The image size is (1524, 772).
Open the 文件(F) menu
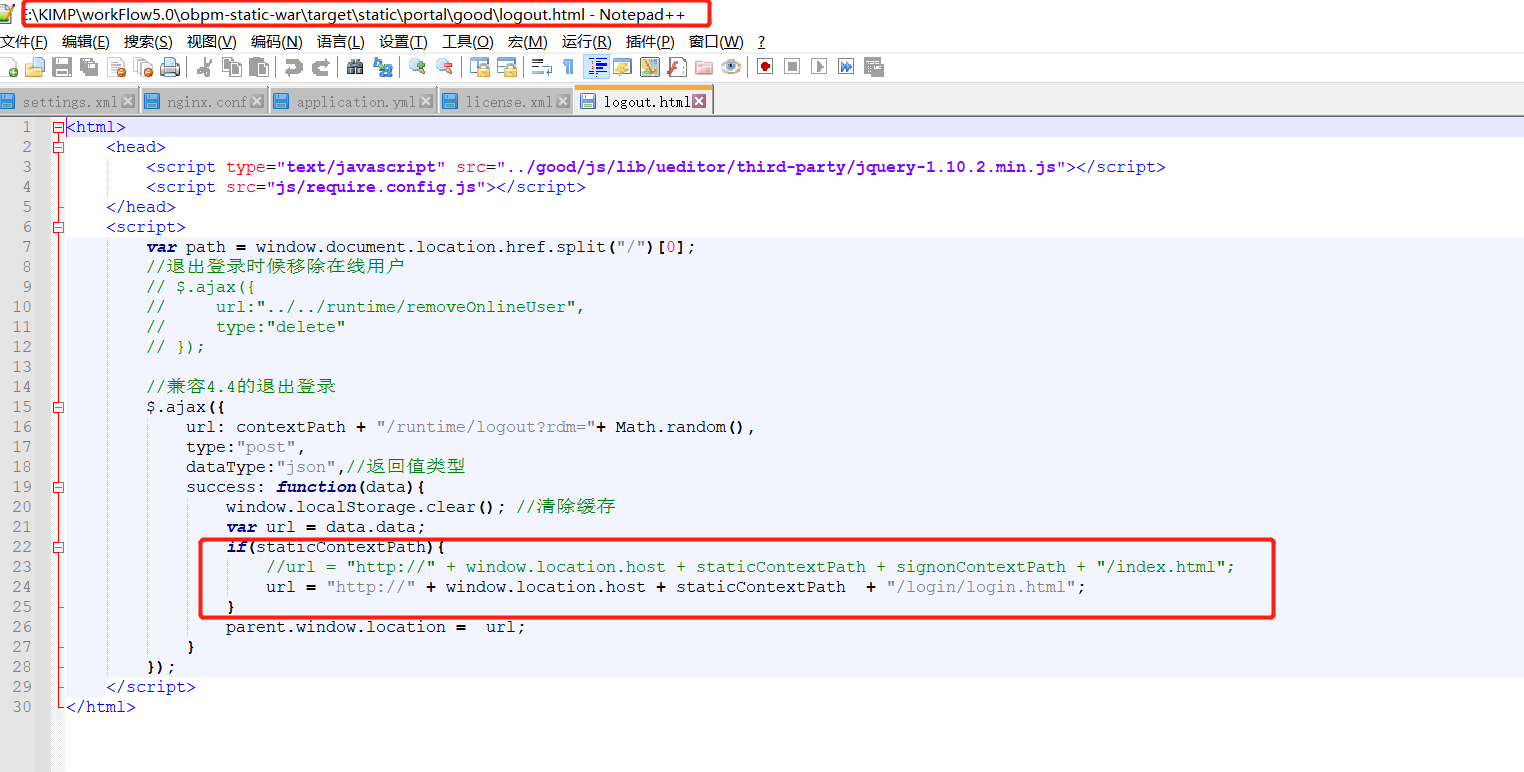click(24, 41)
